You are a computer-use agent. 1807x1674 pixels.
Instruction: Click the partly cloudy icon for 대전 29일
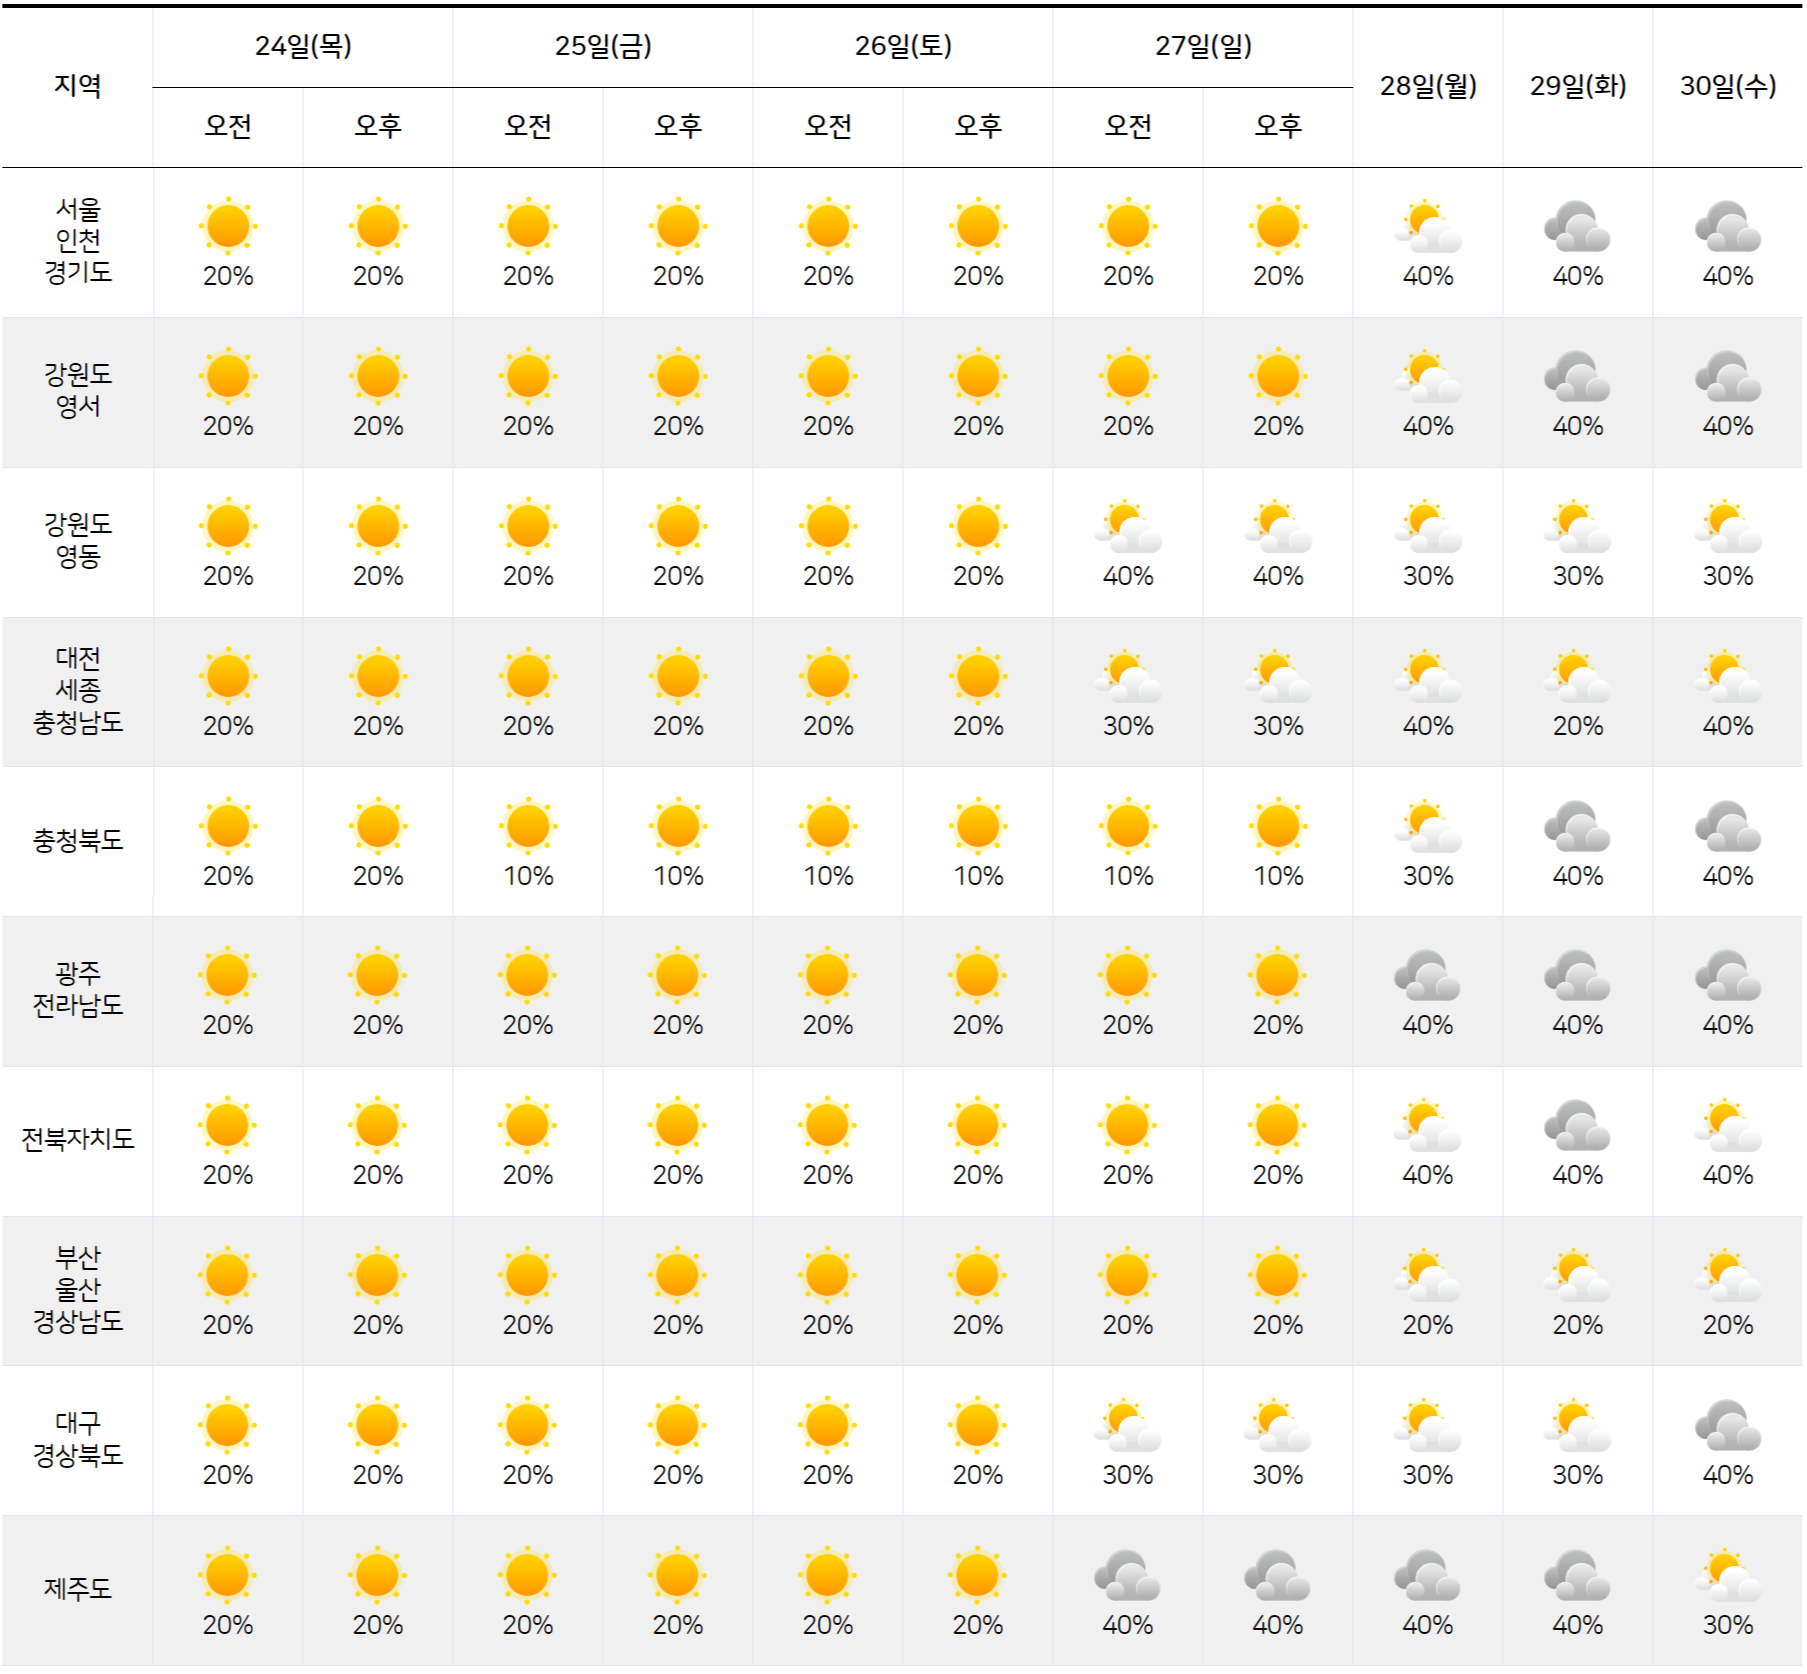click(1578, 677)
